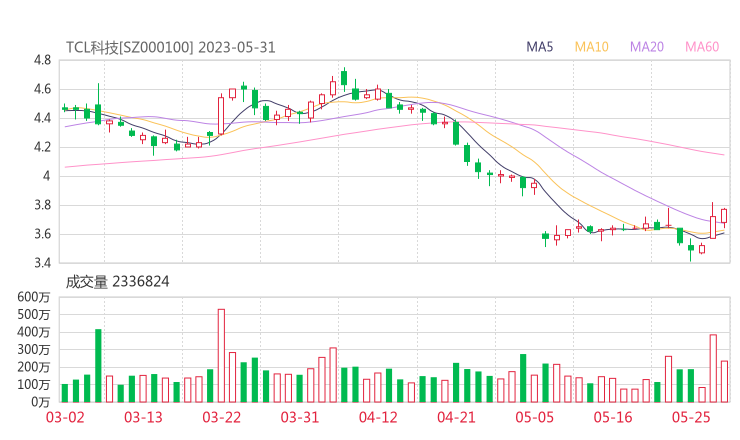The width and height of the screenshot is (740, 440).
Task: Click the 3.4 price axis label
Action: click(x=42, y=263)
